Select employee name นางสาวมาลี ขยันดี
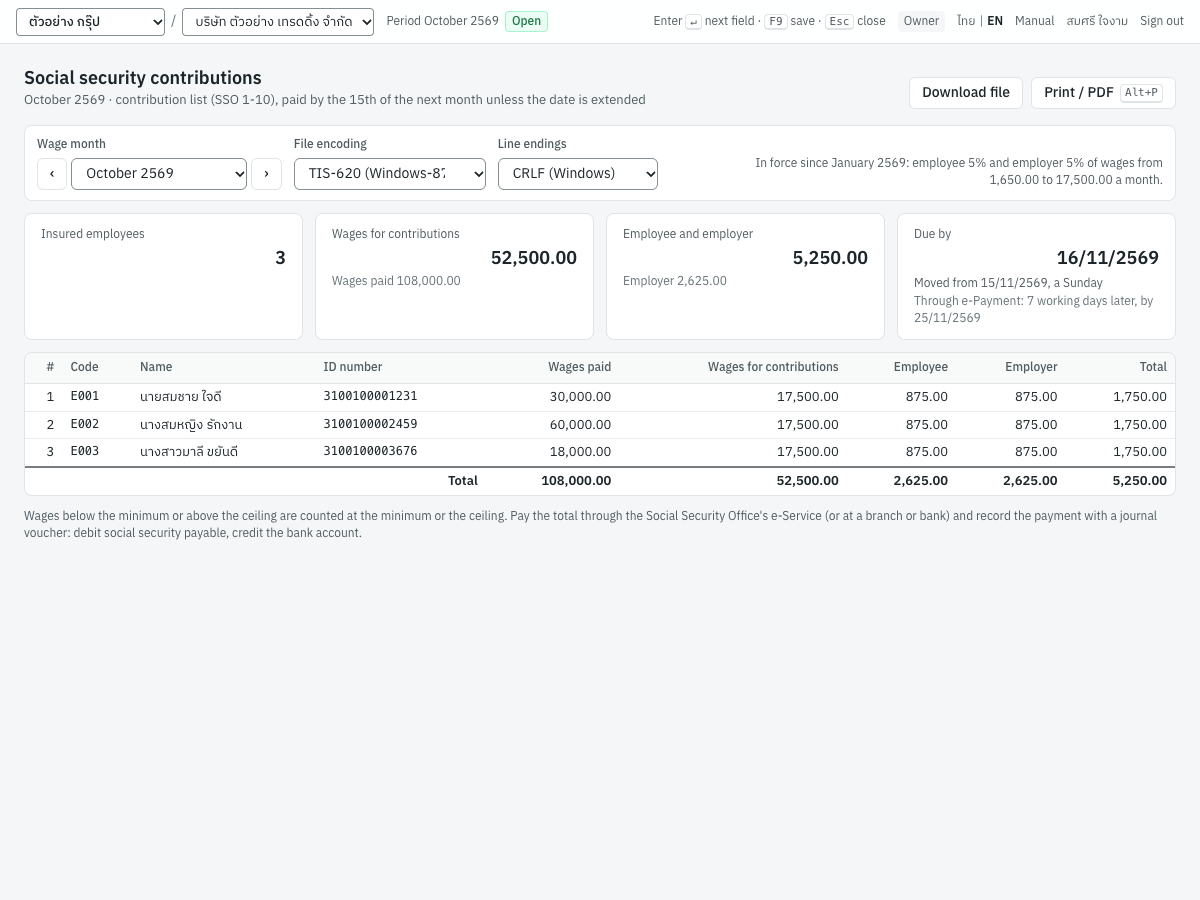1200x900 pixels. (x=189, y=452)
